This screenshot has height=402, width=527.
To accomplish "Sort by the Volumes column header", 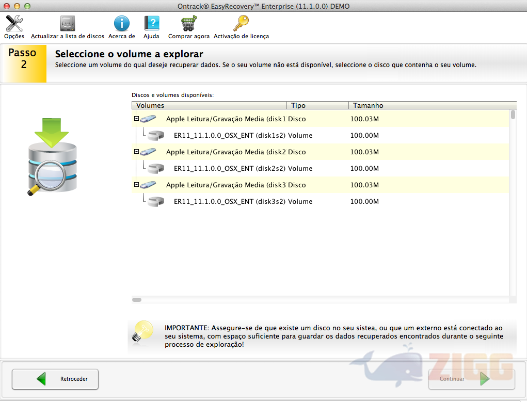I will tap(209, 106).
